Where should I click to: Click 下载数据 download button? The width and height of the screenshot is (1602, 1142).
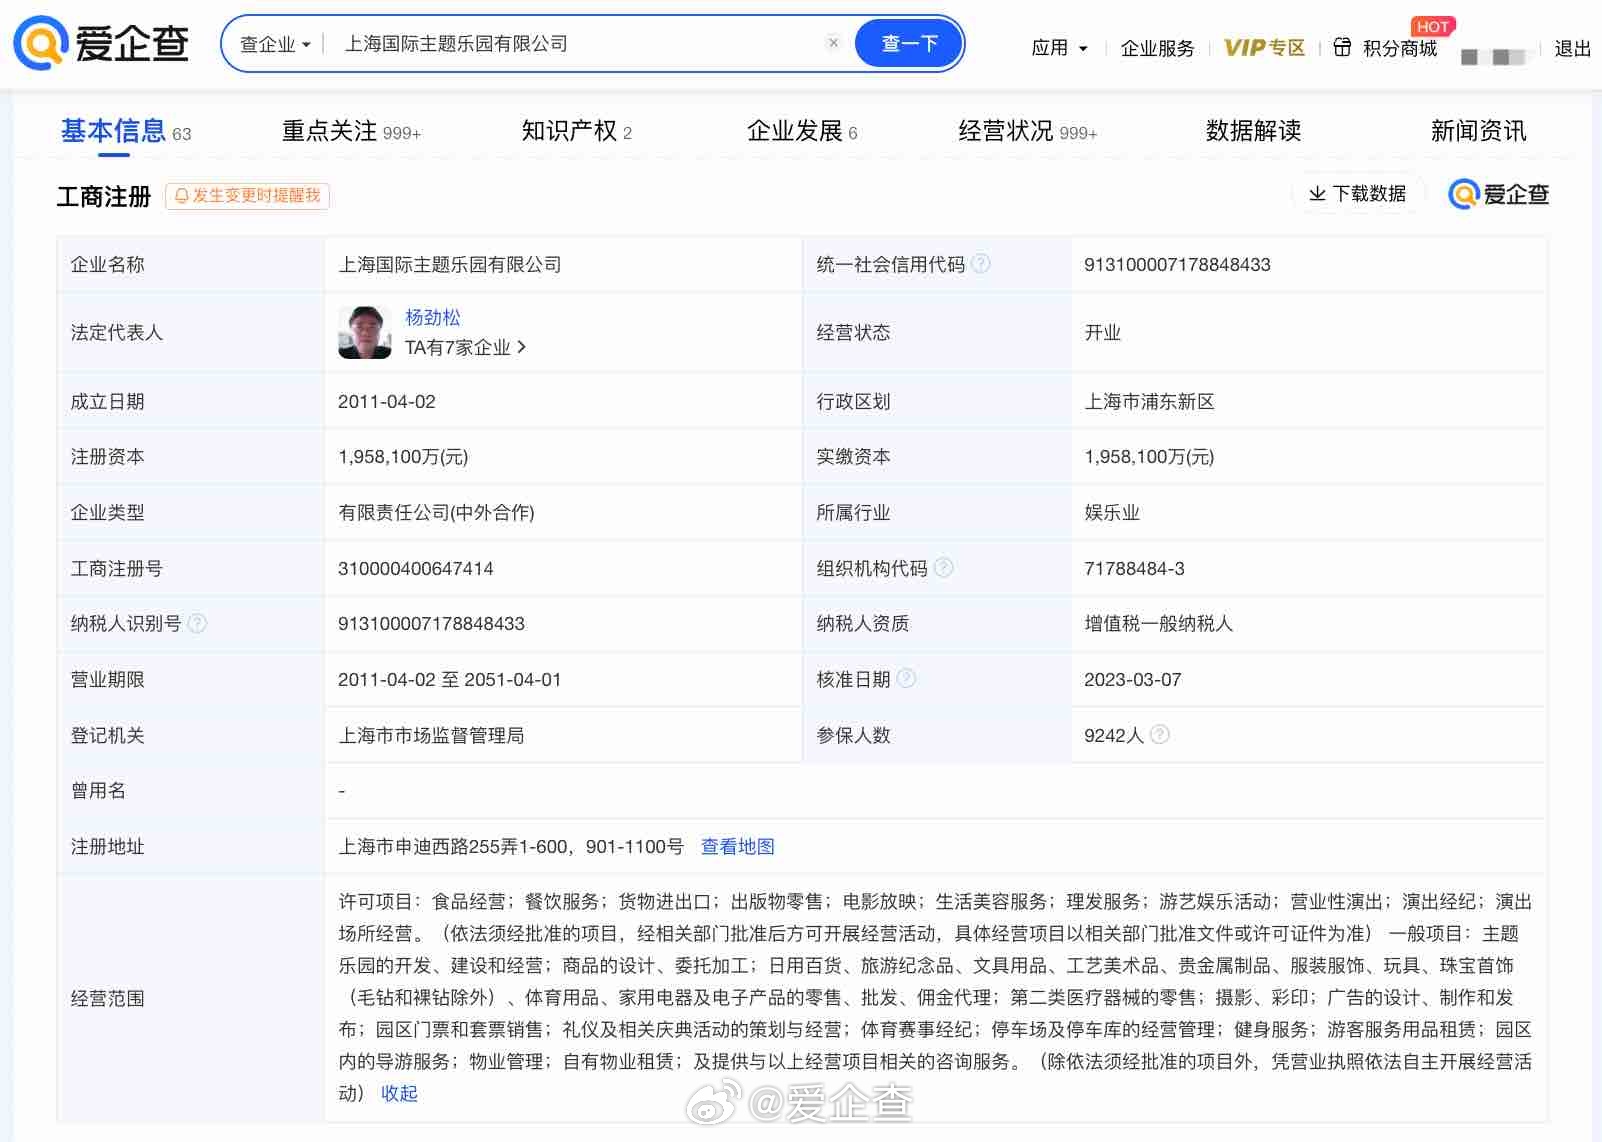(x=1357, y=194)
